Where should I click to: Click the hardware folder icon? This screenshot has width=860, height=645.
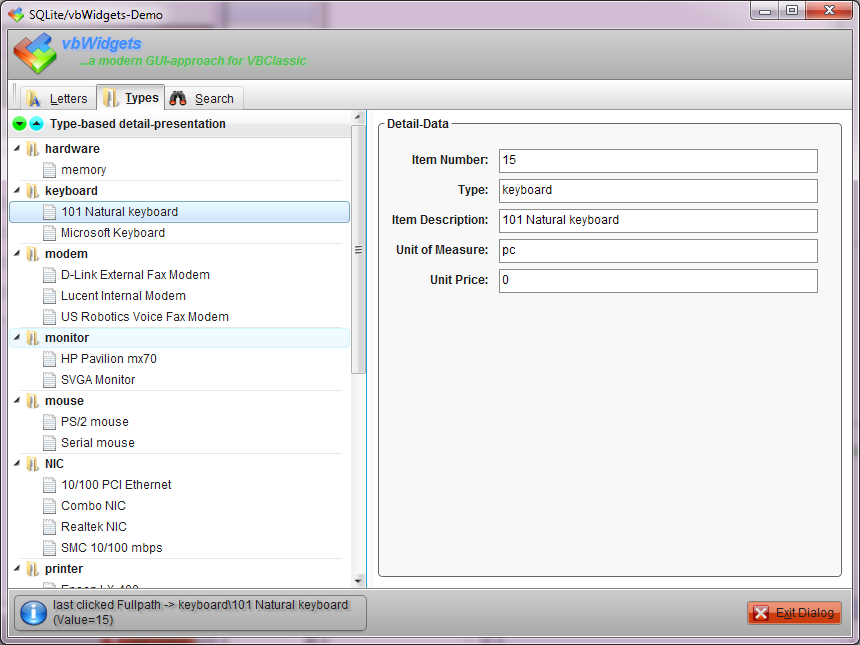33,149
